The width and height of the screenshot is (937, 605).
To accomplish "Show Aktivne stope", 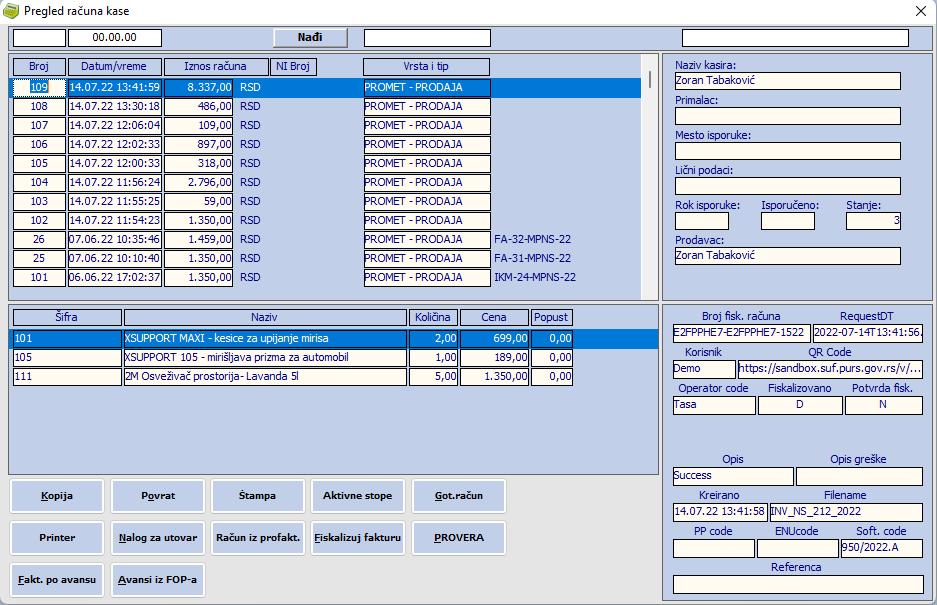I will point(357,496).
